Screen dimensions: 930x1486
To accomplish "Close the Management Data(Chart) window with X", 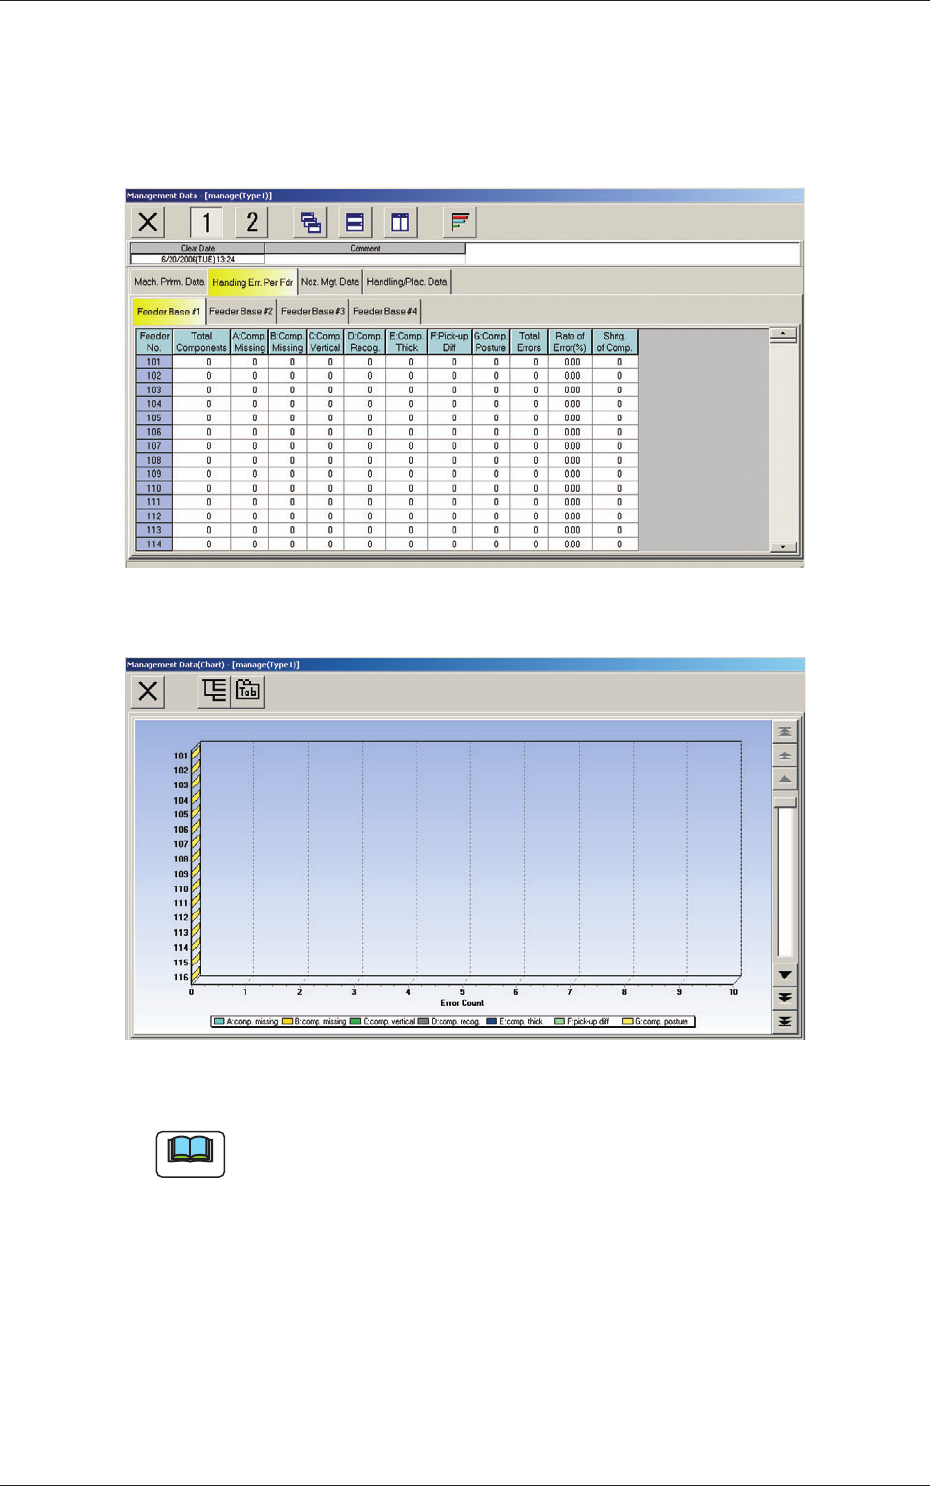I will tap(148, 691).
